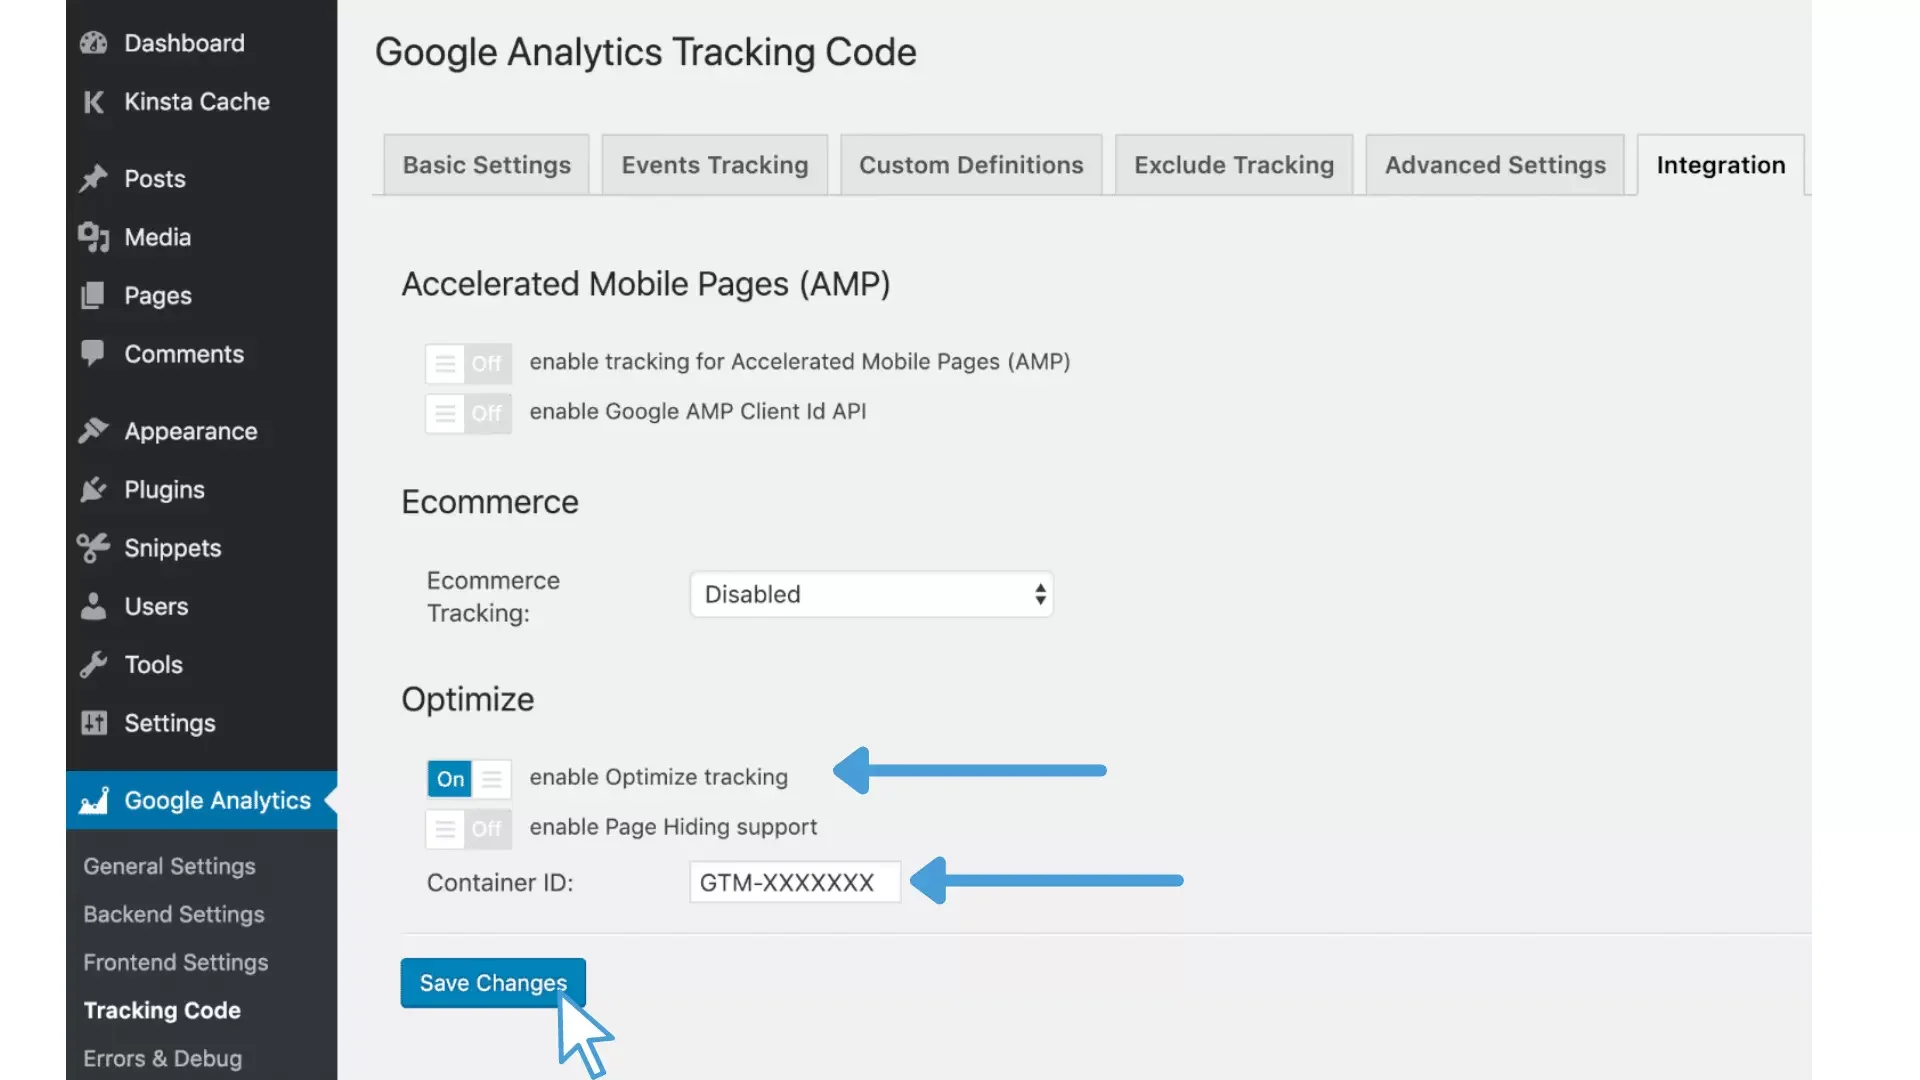Open the Custom Definitions tab
The height and width of the screenshot is (1080, 1920).
pyautogui.click(x=971, y=165)
